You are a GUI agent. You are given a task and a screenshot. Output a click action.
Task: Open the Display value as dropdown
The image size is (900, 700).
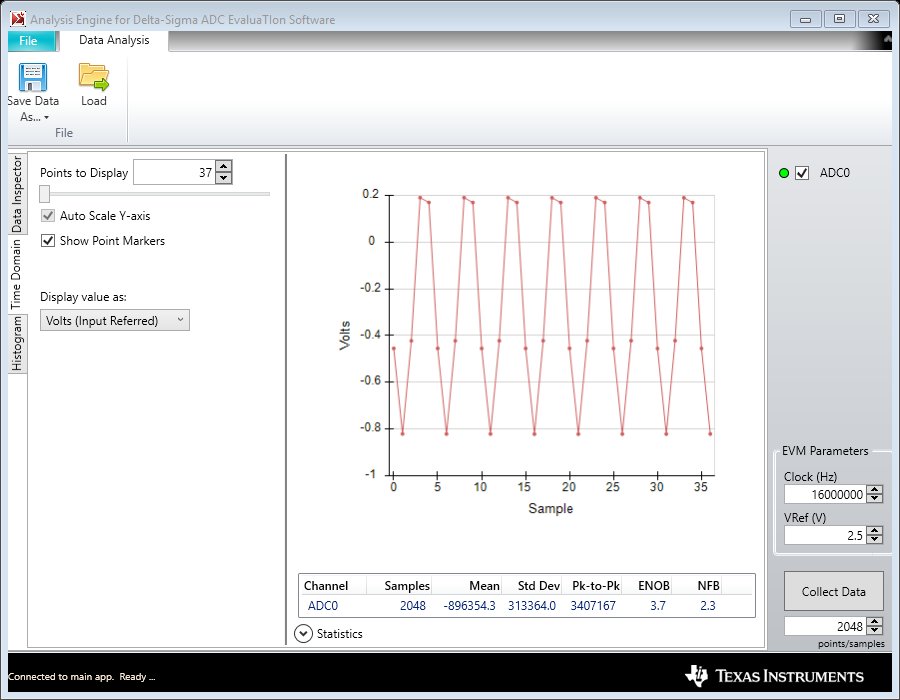click(x=115, y=320)
